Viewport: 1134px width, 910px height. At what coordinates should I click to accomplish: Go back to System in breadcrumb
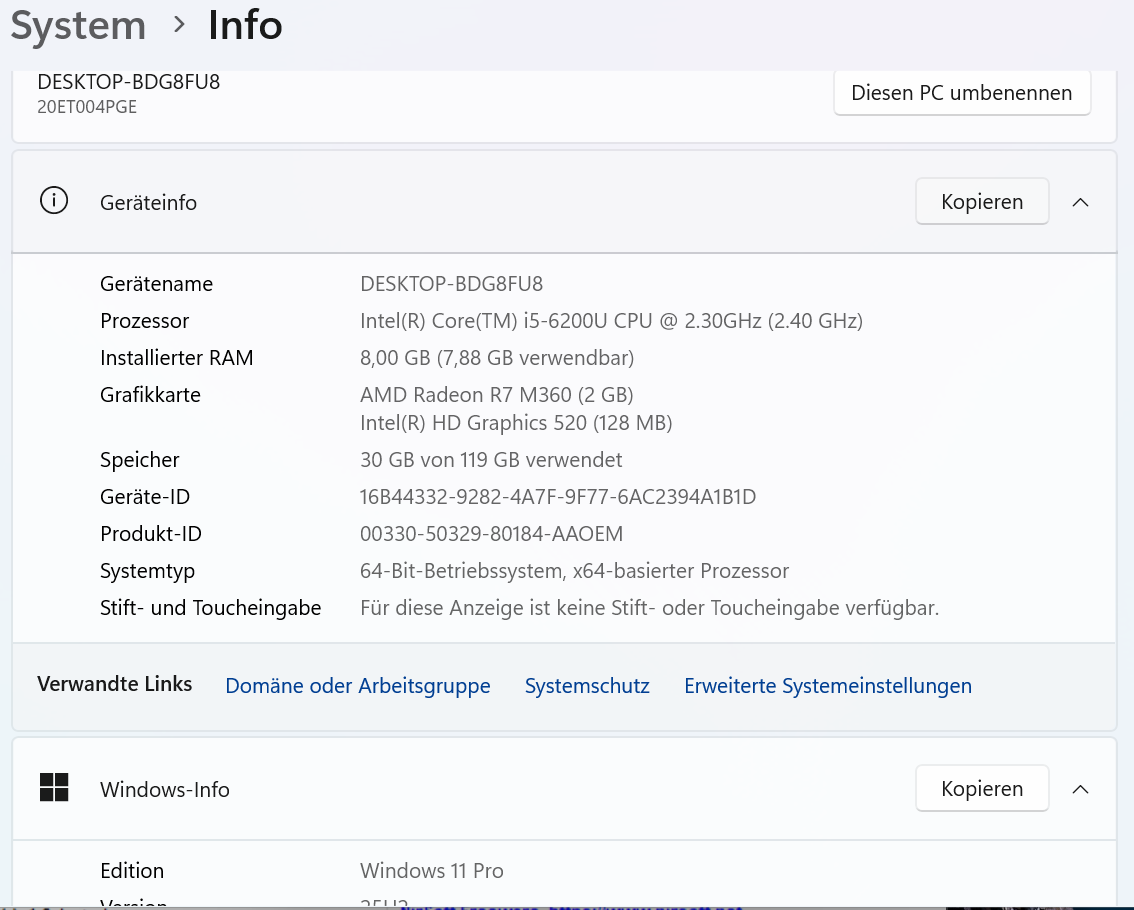coord(78,26)
